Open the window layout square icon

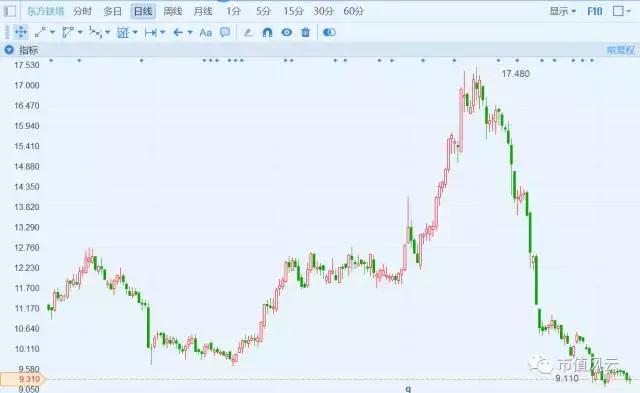tap(618, 11)
